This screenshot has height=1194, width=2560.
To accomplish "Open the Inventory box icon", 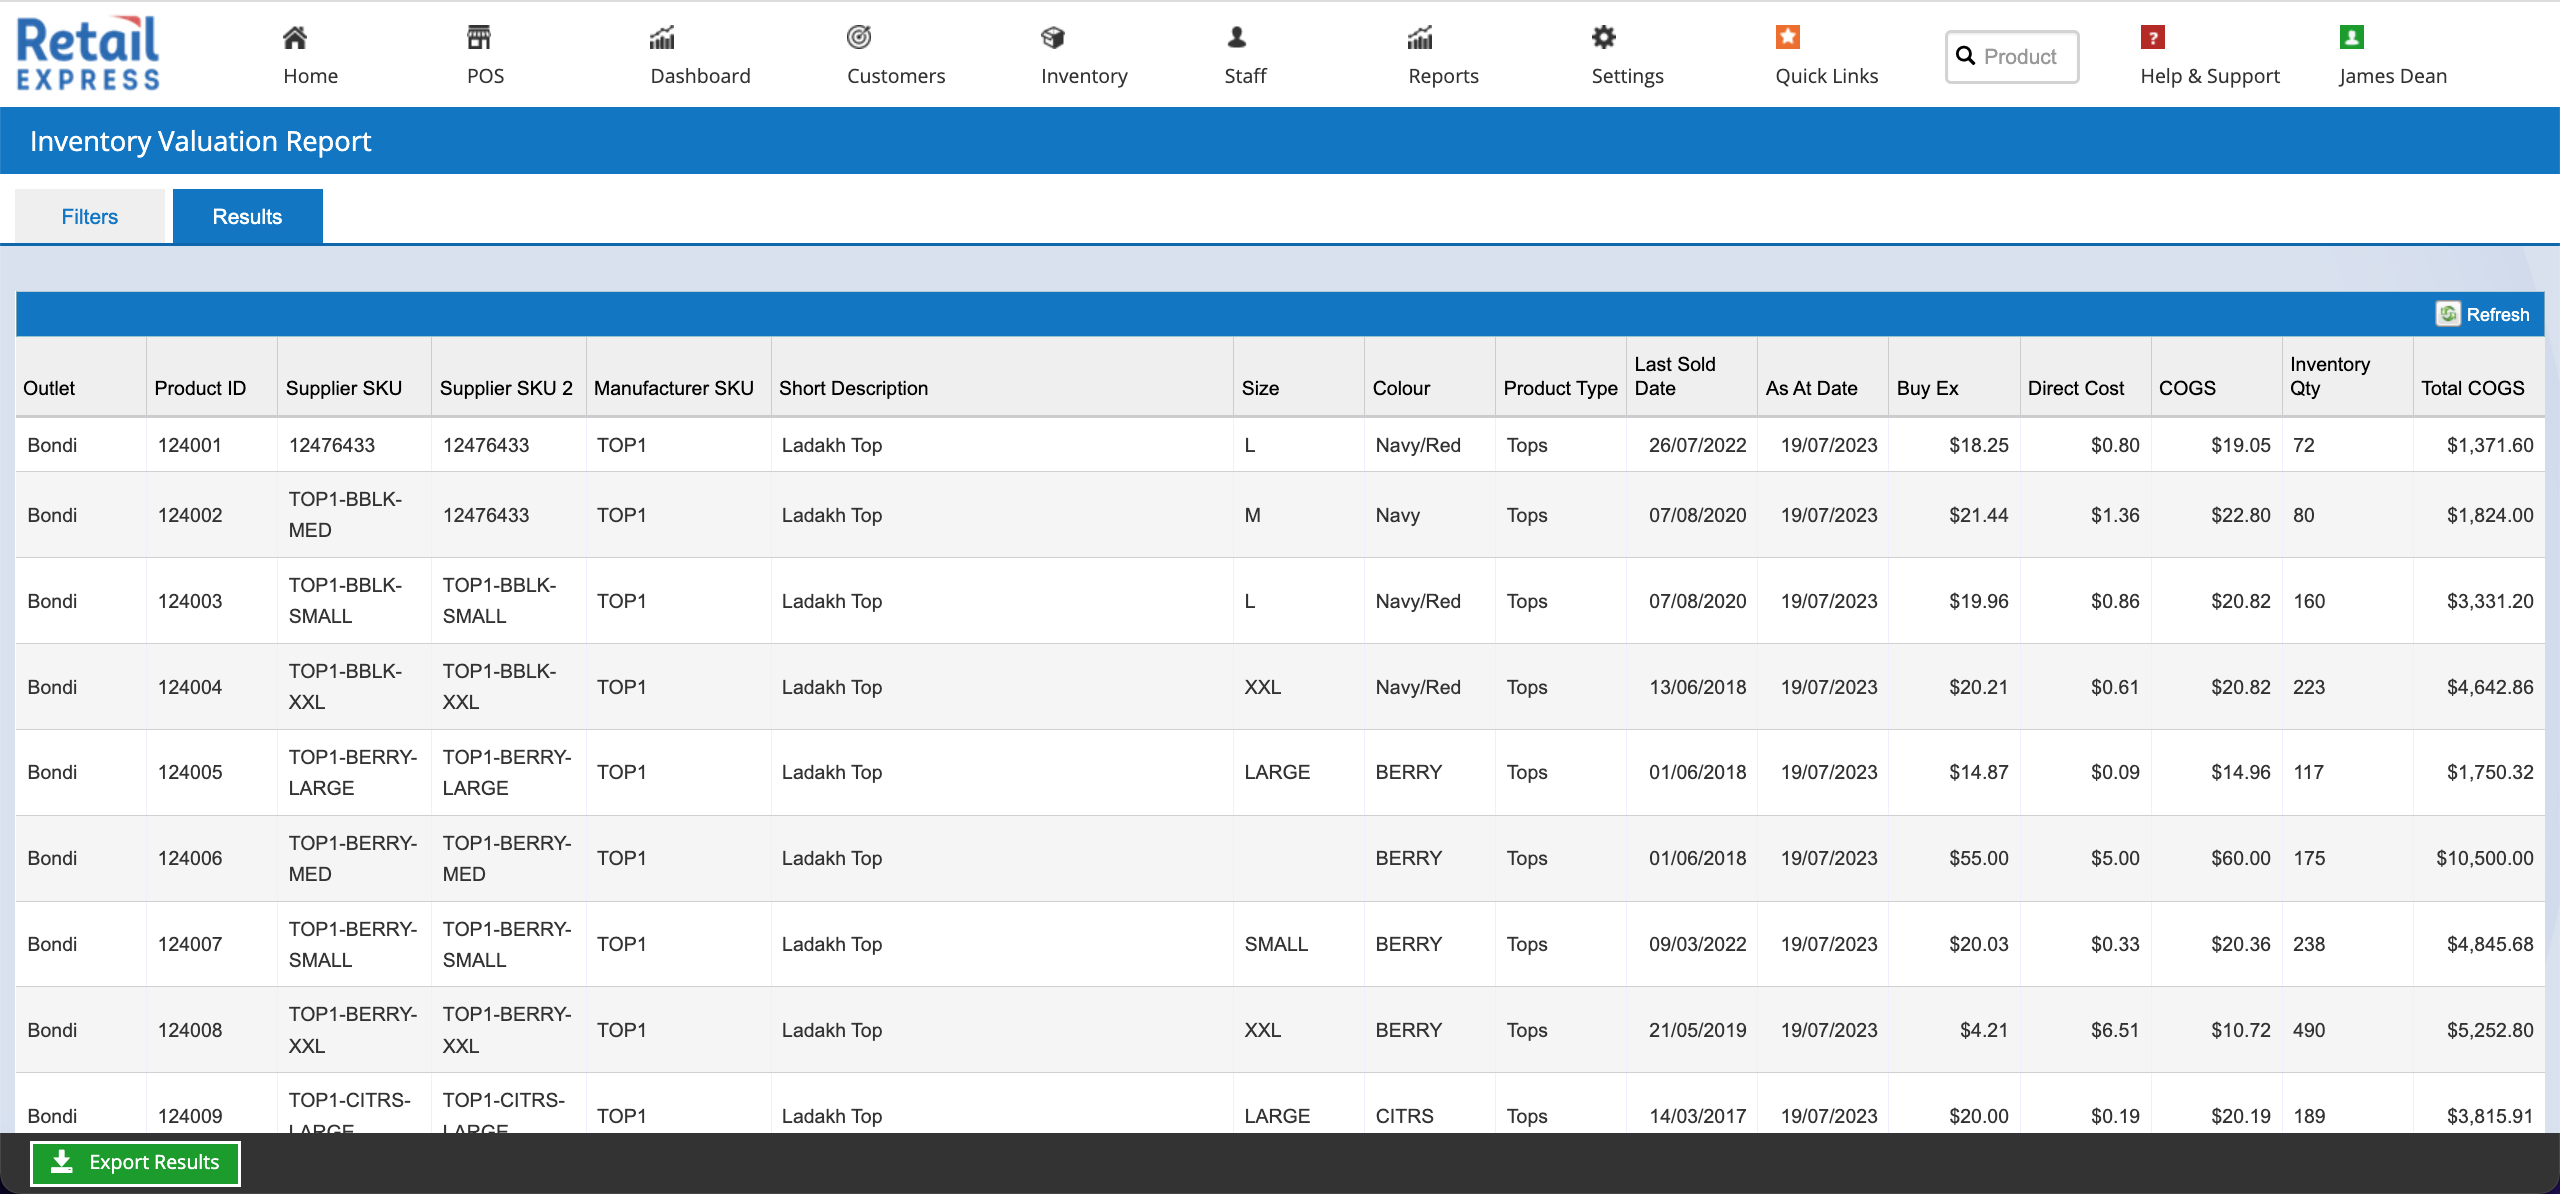I will pyautogui.click(x=1053, y=38).
